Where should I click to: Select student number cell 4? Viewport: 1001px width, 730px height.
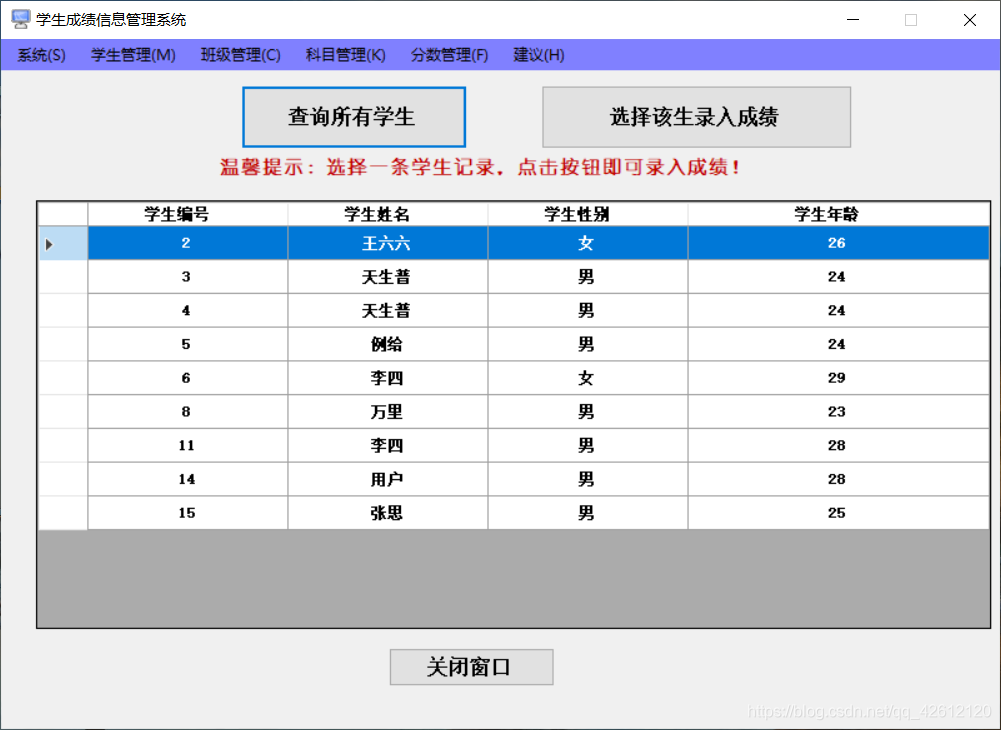pyautogui.click(x=188, y=311)
